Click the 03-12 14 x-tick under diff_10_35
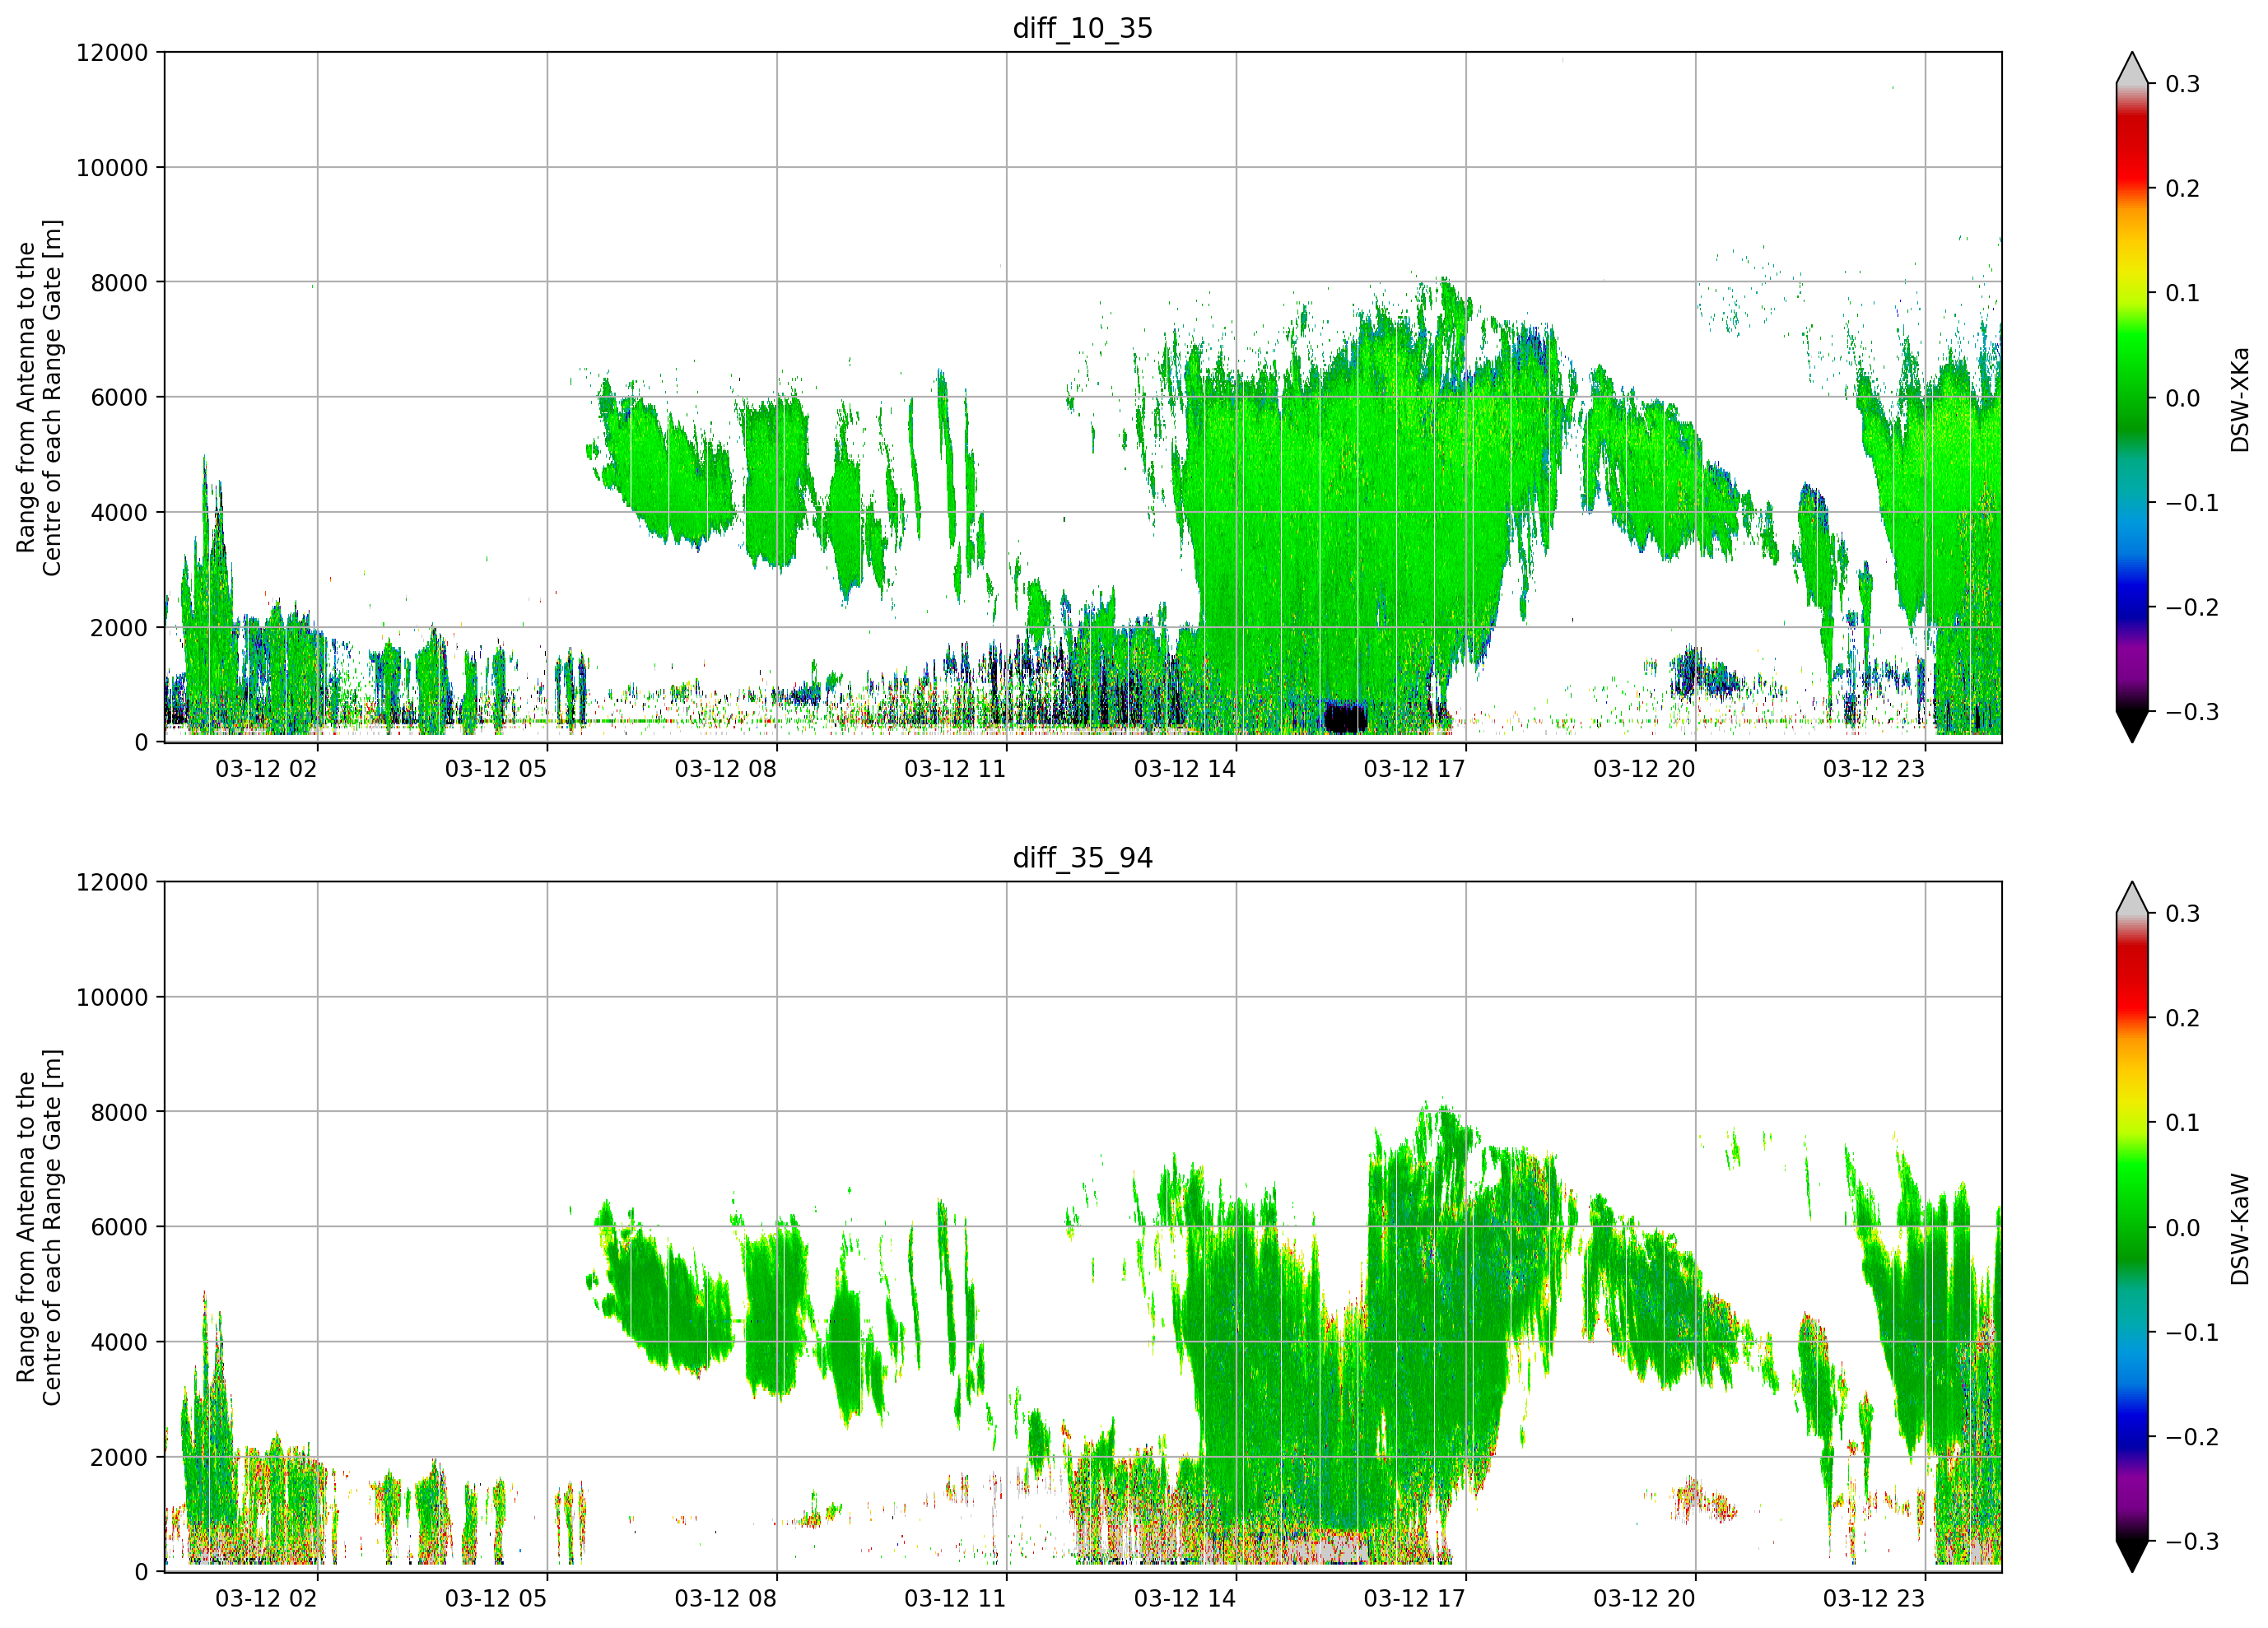2268x1628 pixels. tap(1185, 769)
